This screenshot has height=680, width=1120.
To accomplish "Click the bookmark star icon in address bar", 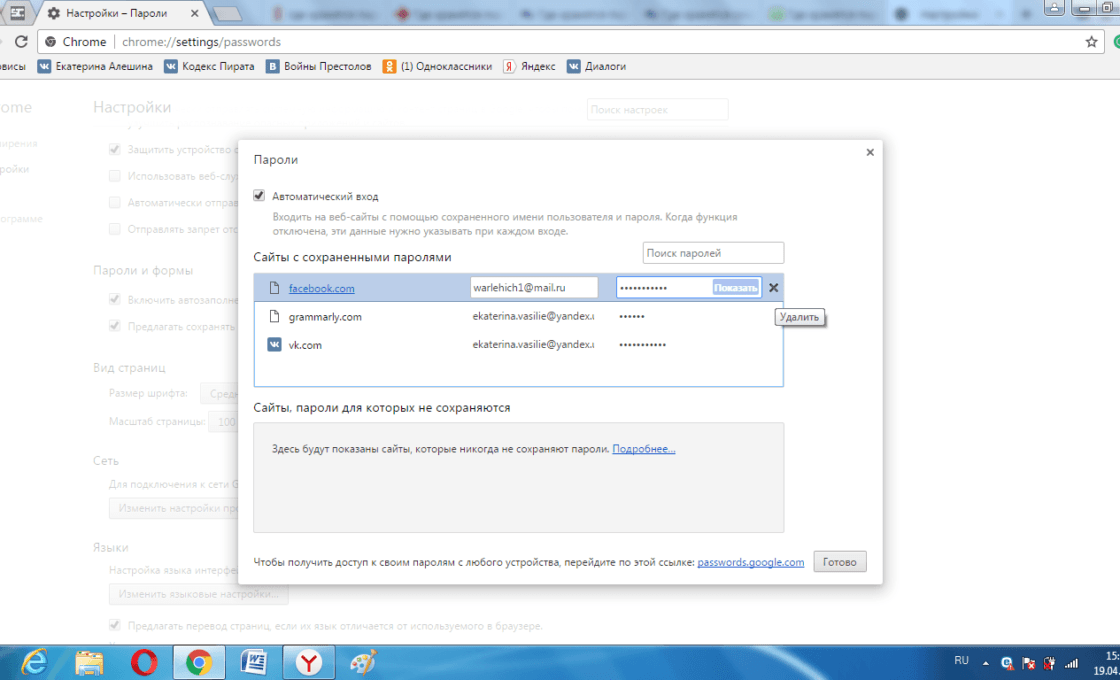I will [1091, 42].
